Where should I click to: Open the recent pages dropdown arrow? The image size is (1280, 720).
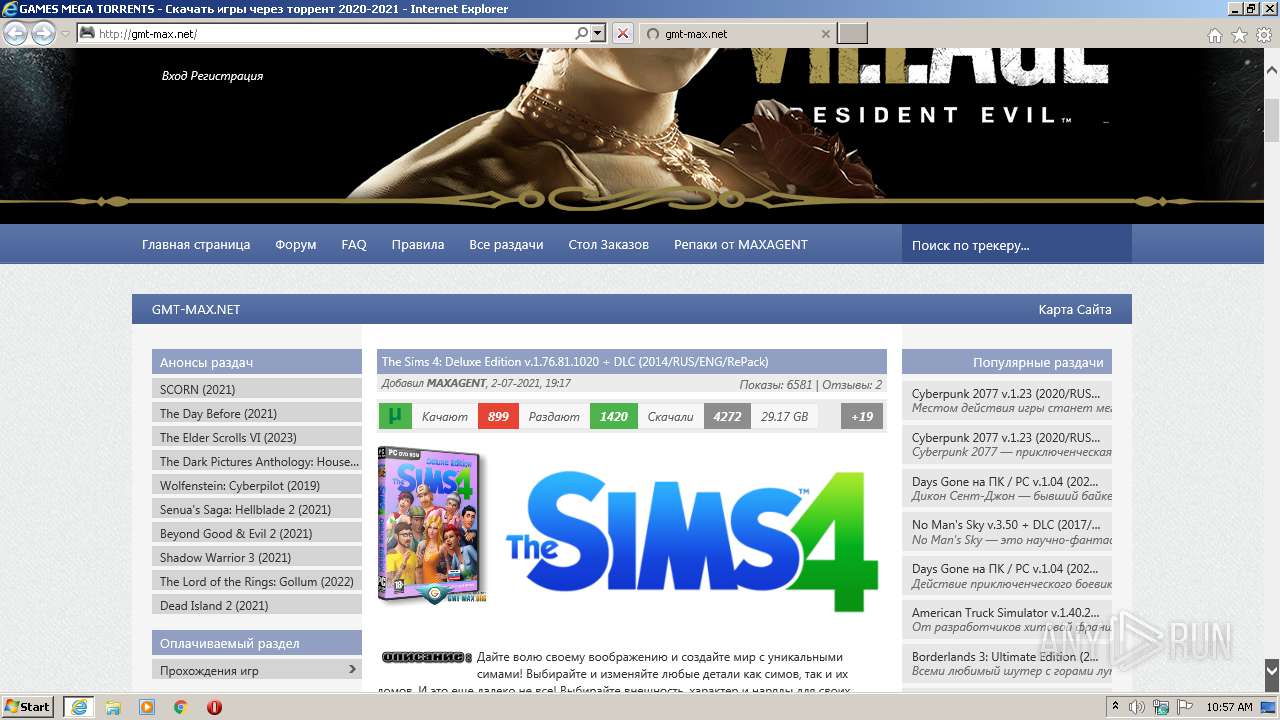click(65, 33)
